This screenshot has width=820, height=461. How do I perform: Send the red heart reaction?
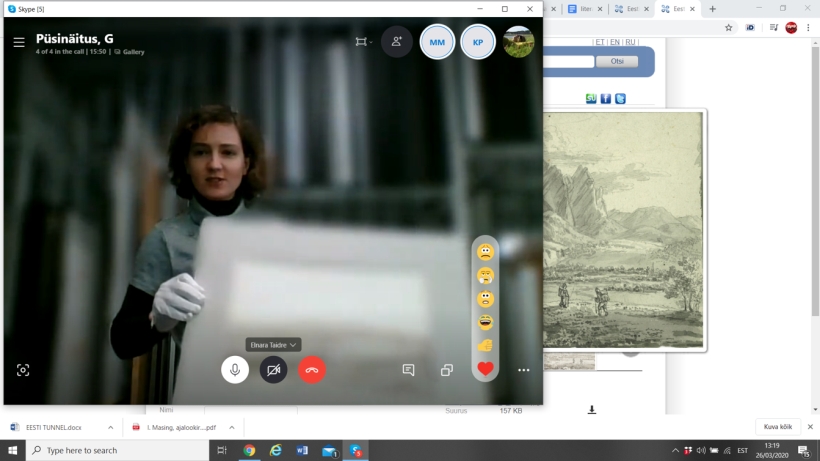[485, 369]
